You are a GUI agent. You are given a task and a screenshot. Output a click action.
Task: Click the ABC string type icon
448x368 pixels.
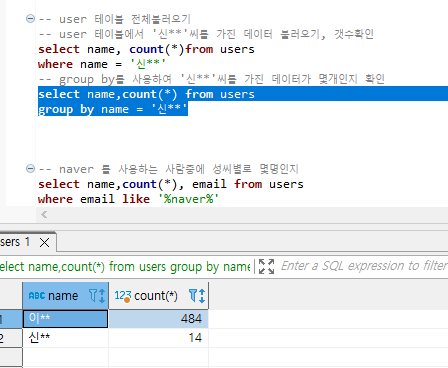point(37,296)
